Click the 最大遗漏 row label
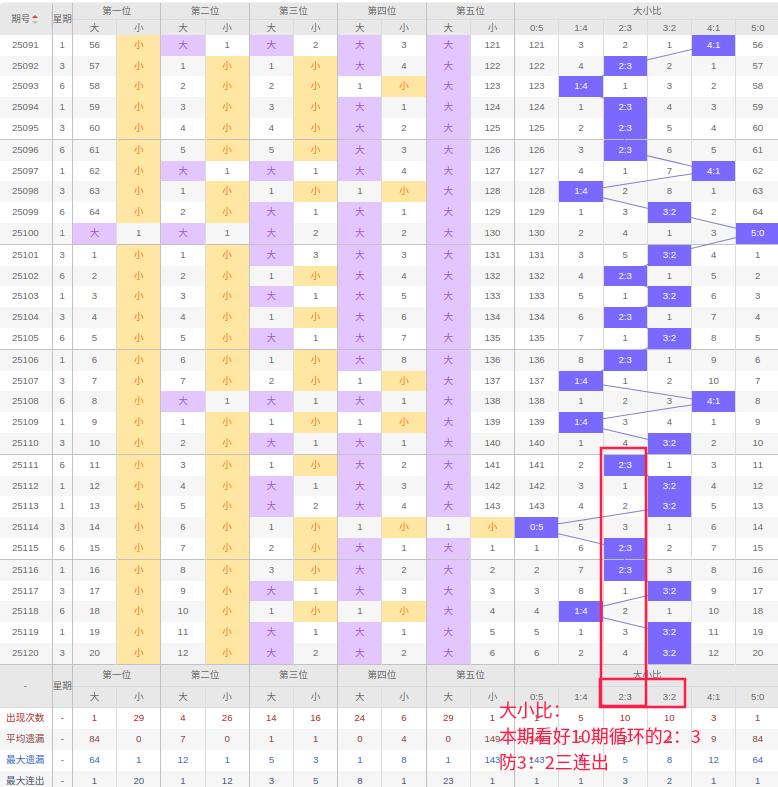 click(25, 760)
